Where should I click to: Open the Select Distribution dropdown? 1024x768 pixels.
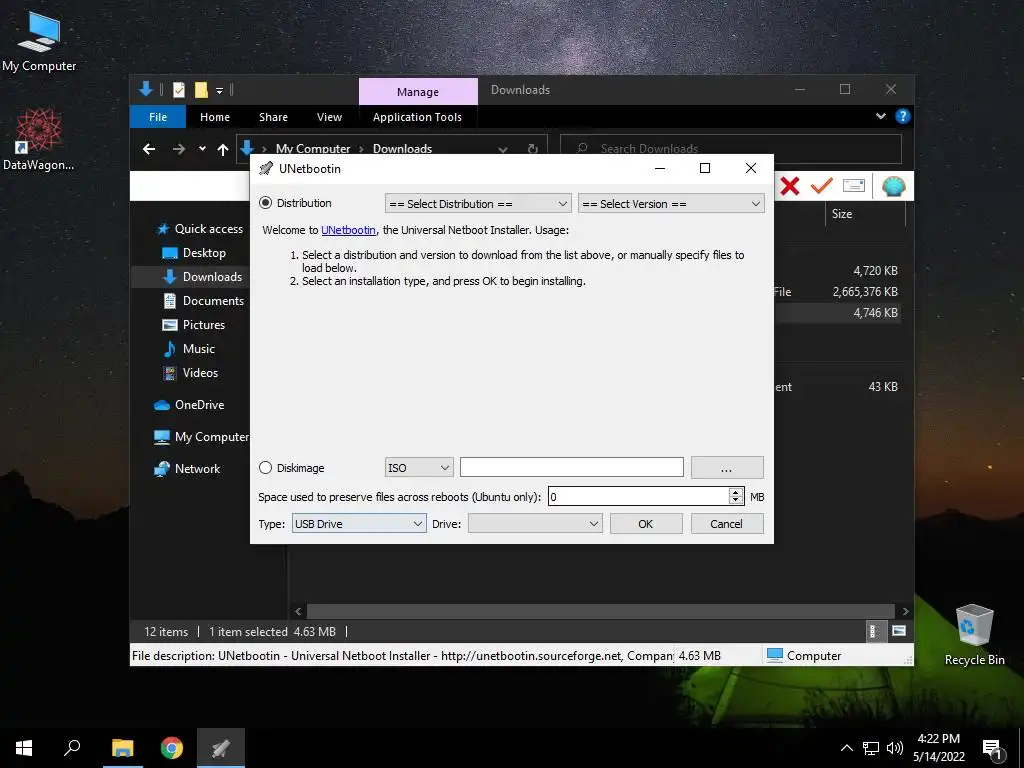(478, 204)
